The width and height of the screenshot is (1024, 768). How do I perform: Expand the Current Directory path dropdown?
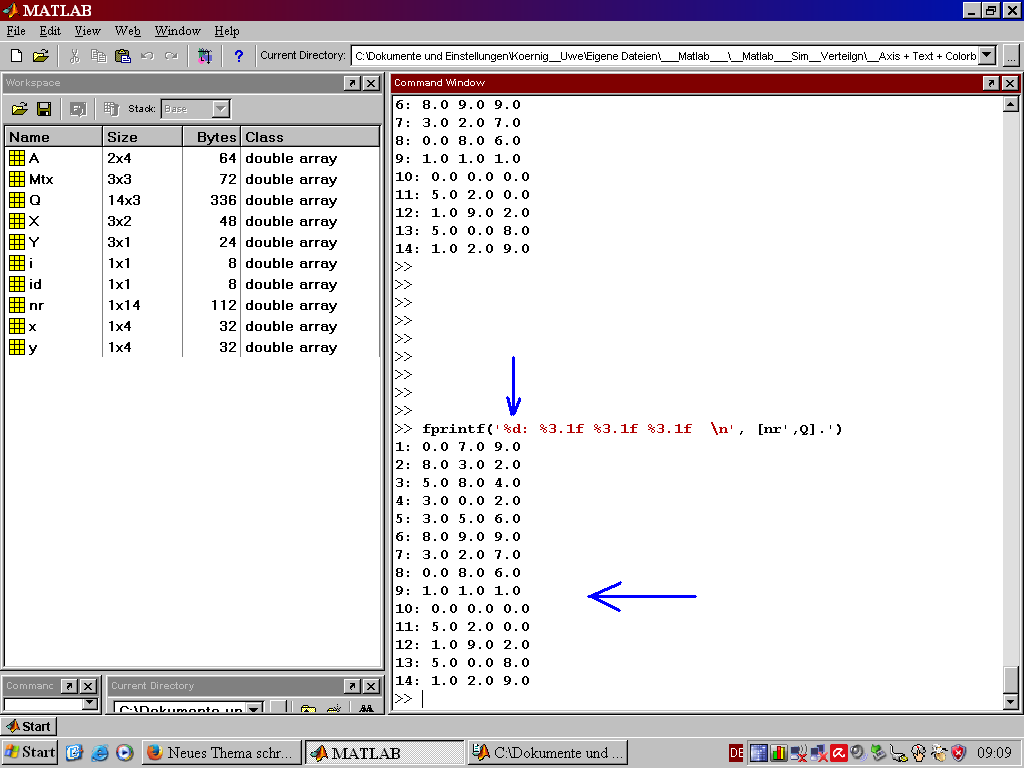click(x=987, y=56)
